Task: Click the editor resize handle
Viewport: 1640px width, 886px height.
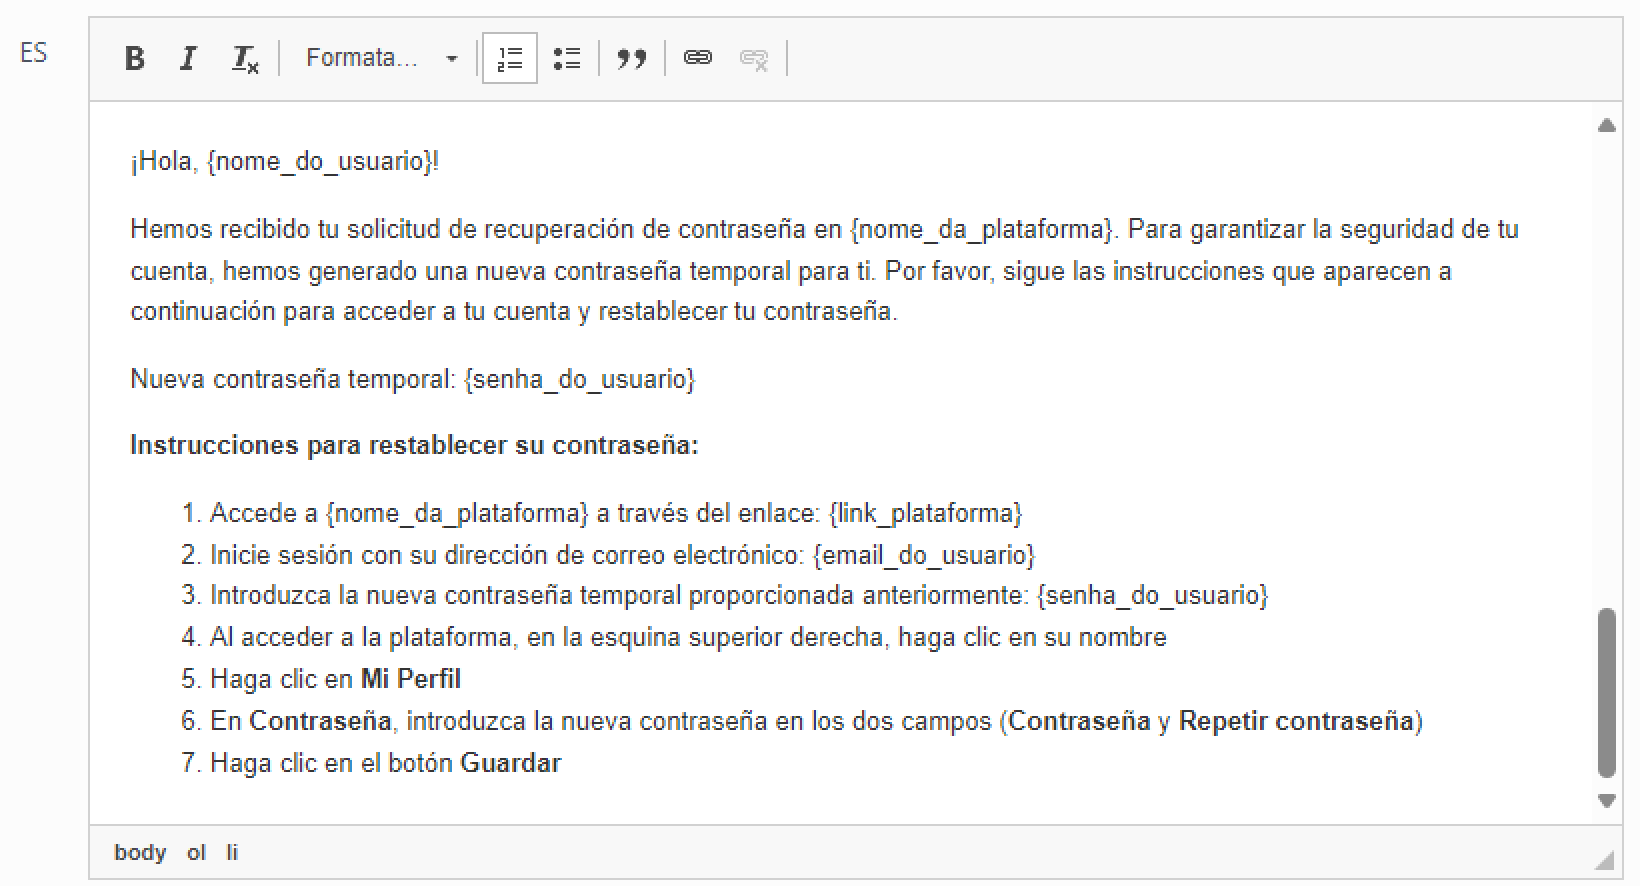Action: coord(1604,860)
